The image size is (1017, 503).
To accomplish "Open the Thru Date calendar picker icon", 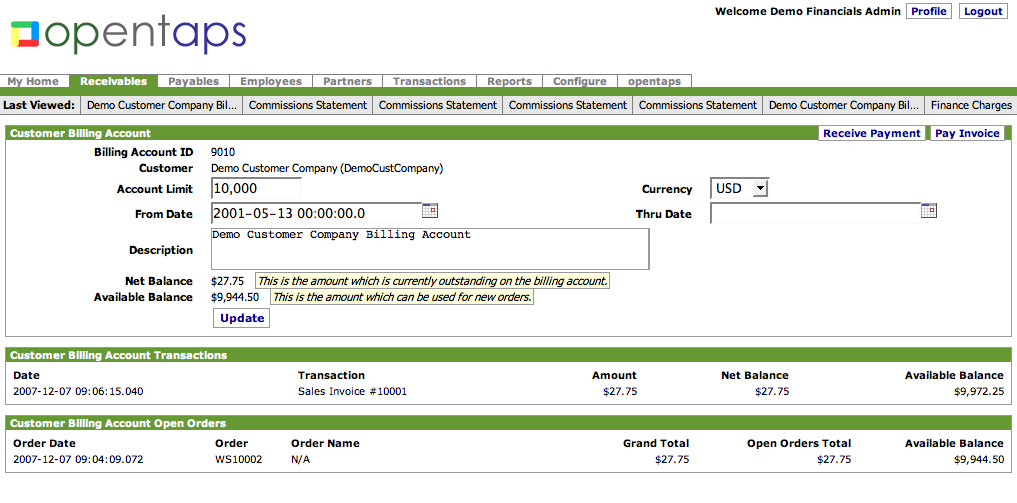I will pyautogui.click(x=929, y=210).
